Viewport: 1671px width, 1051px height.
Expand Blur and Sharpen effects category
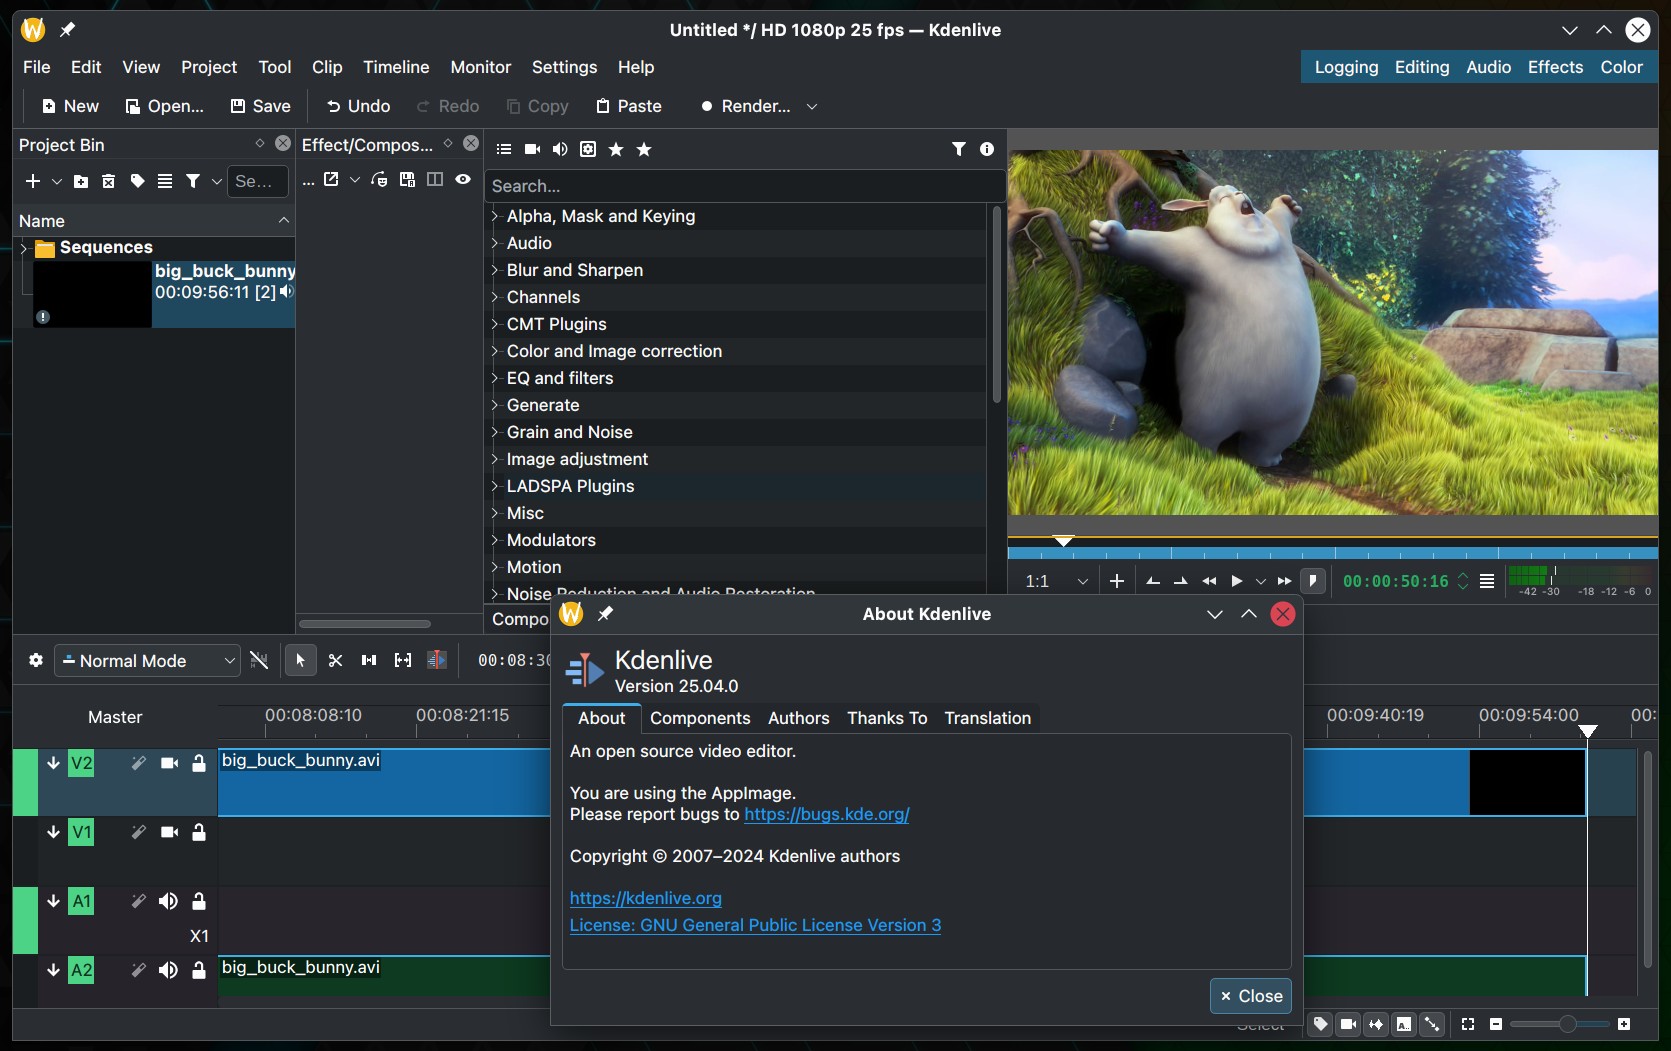click(x=494, y=270)
